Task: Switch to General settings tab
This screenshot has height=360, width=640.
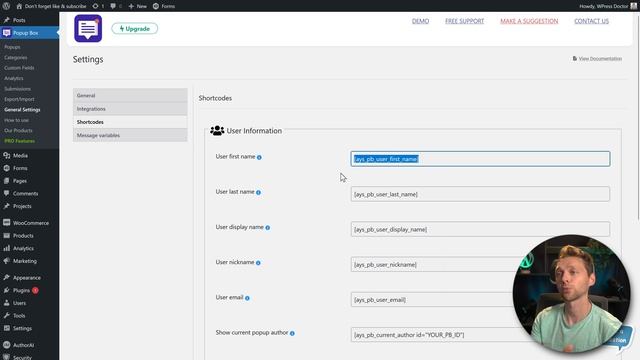Action: tap(130, 96)
